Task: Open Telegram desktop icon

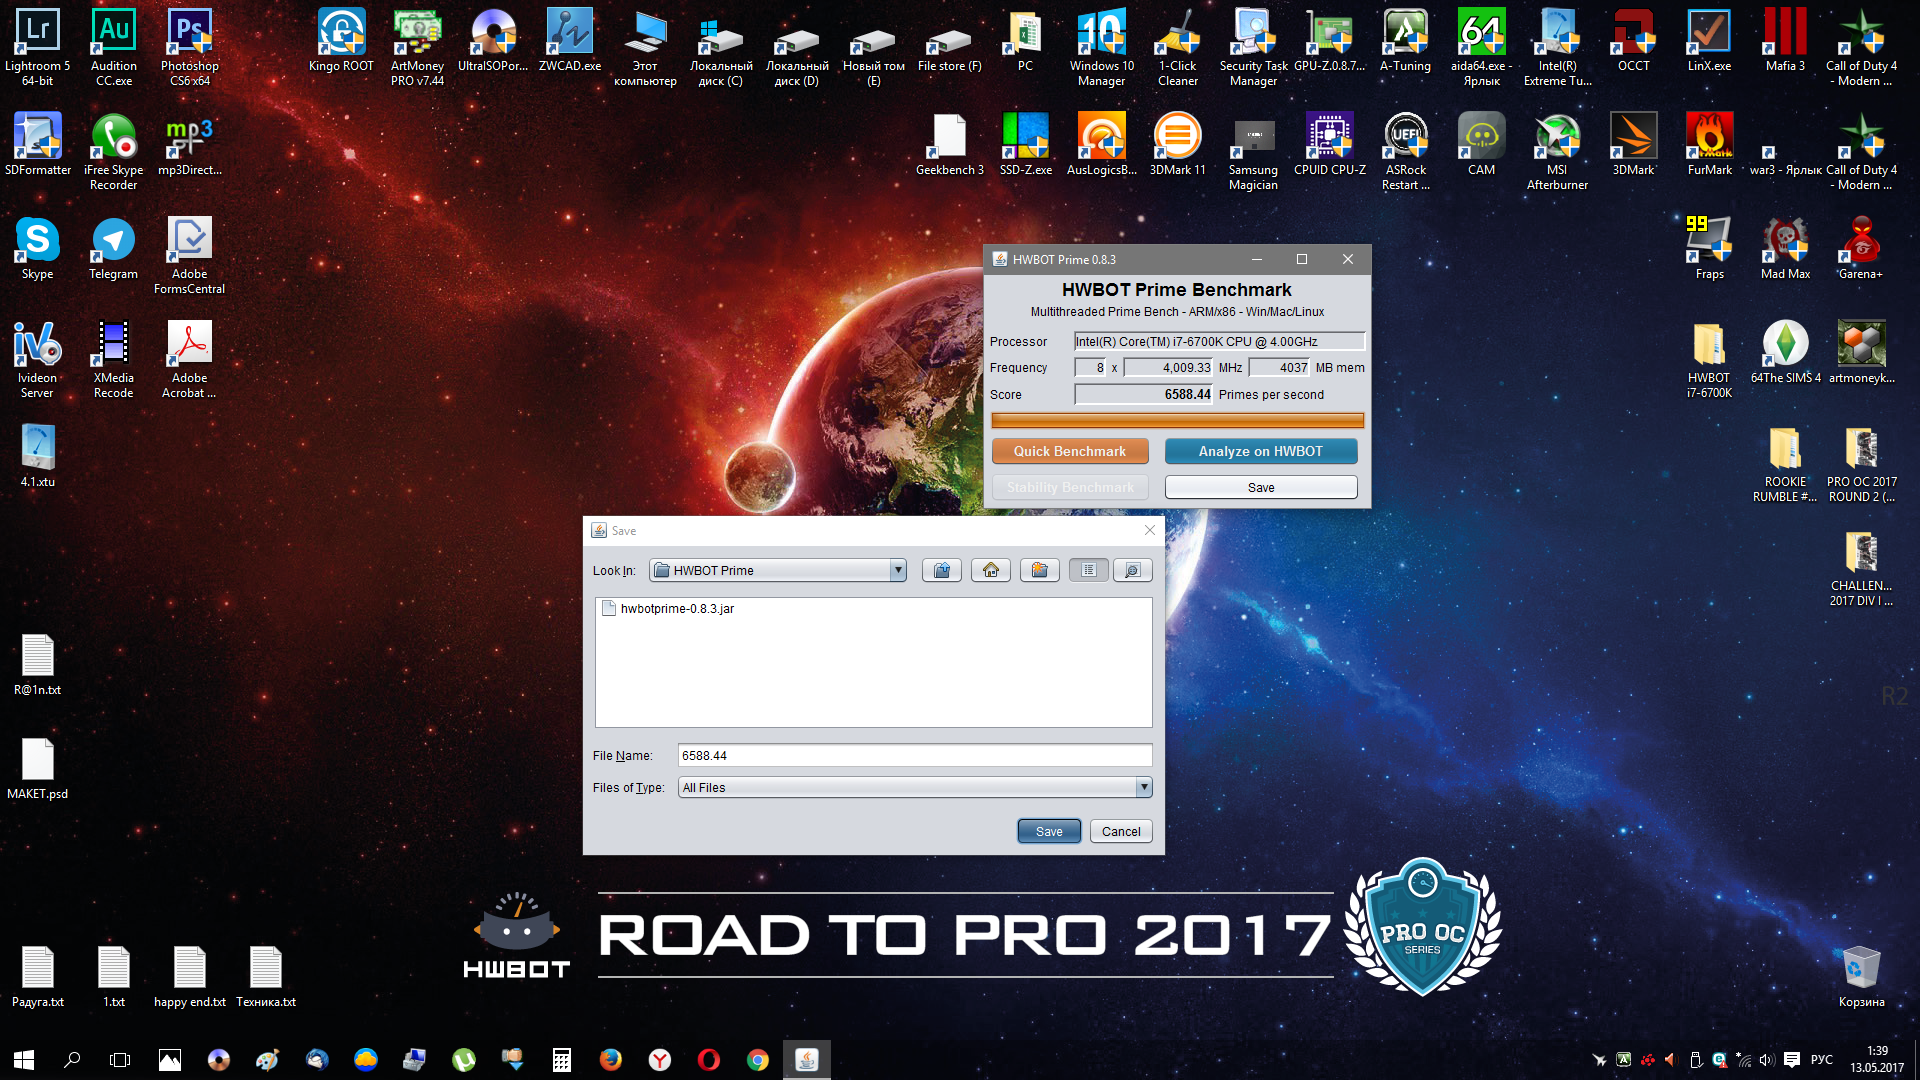Action: [x=114, y=248]
